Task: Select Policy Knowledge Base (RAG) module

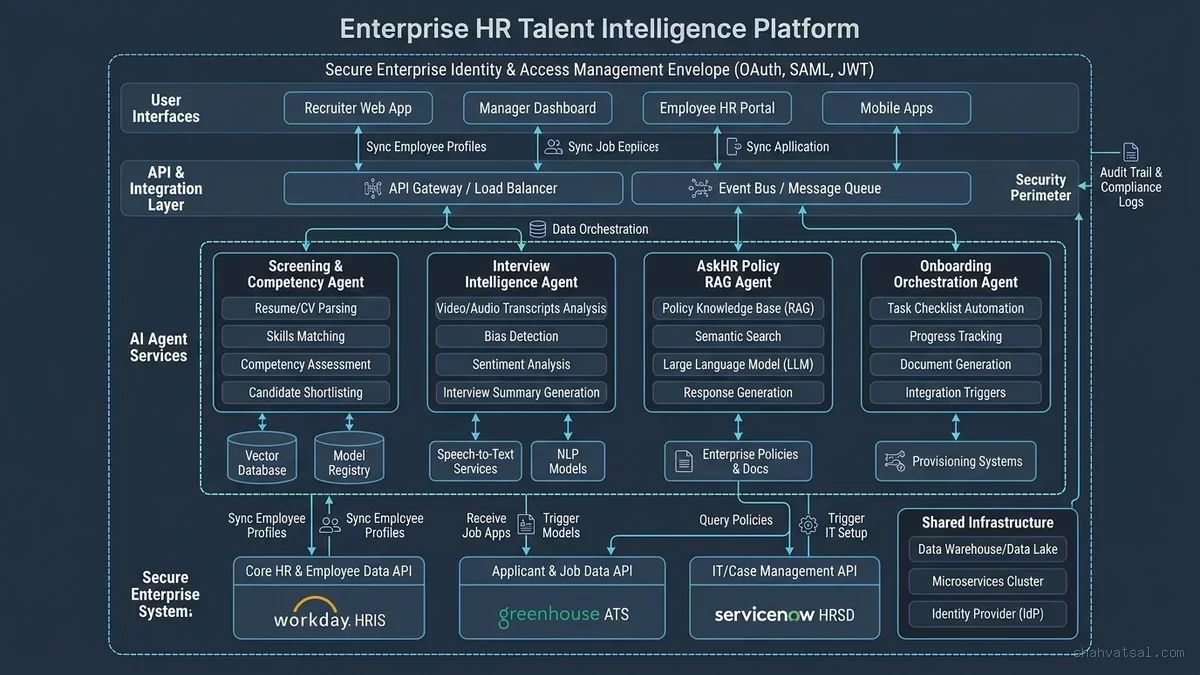Action: (x=738, y=308)
